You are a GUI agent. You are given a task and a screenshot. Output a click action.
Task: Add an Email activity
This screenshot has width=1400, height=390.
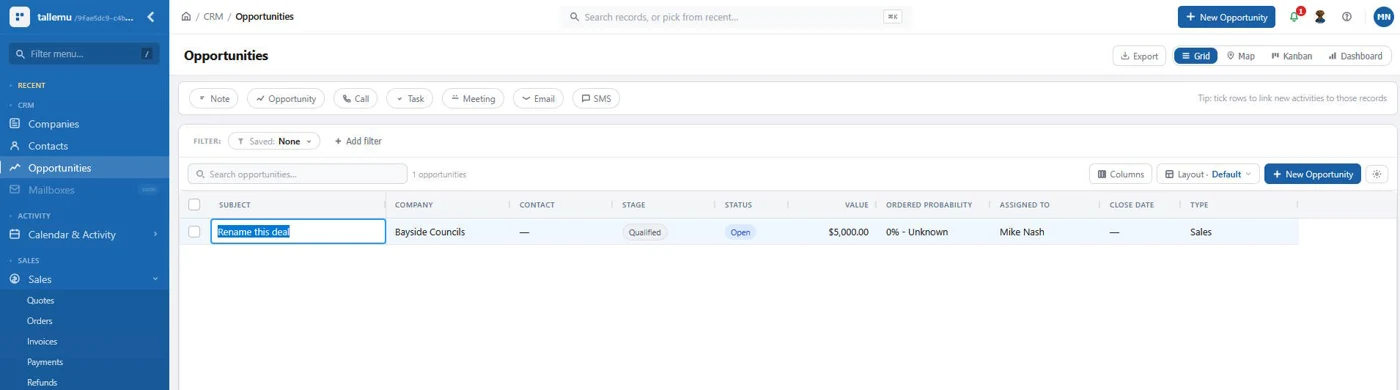pos(538,99)
